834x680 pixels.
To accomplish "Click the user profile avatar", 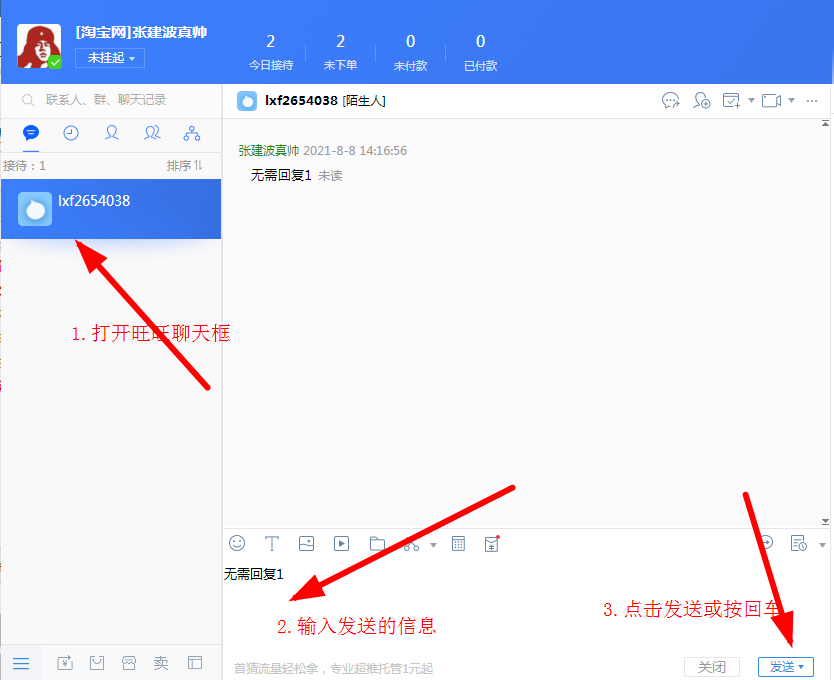I will coord(39,46).
